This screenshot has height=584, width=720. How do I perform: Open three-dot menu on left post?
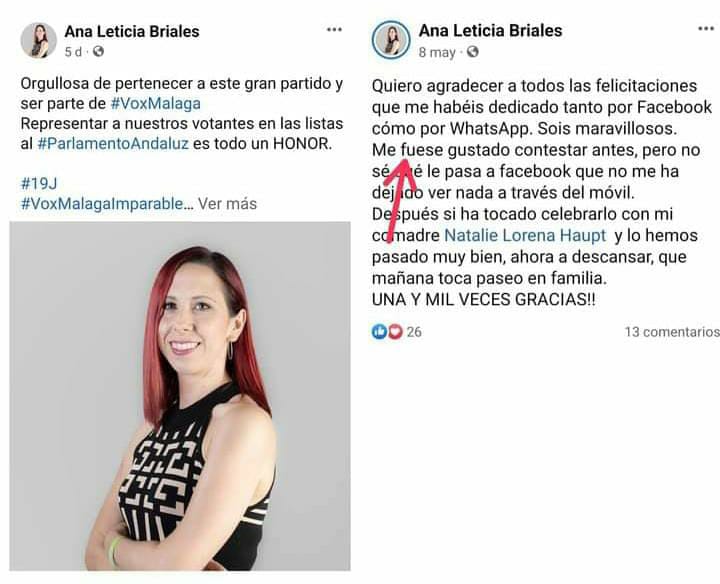click(x=334, y=30)
